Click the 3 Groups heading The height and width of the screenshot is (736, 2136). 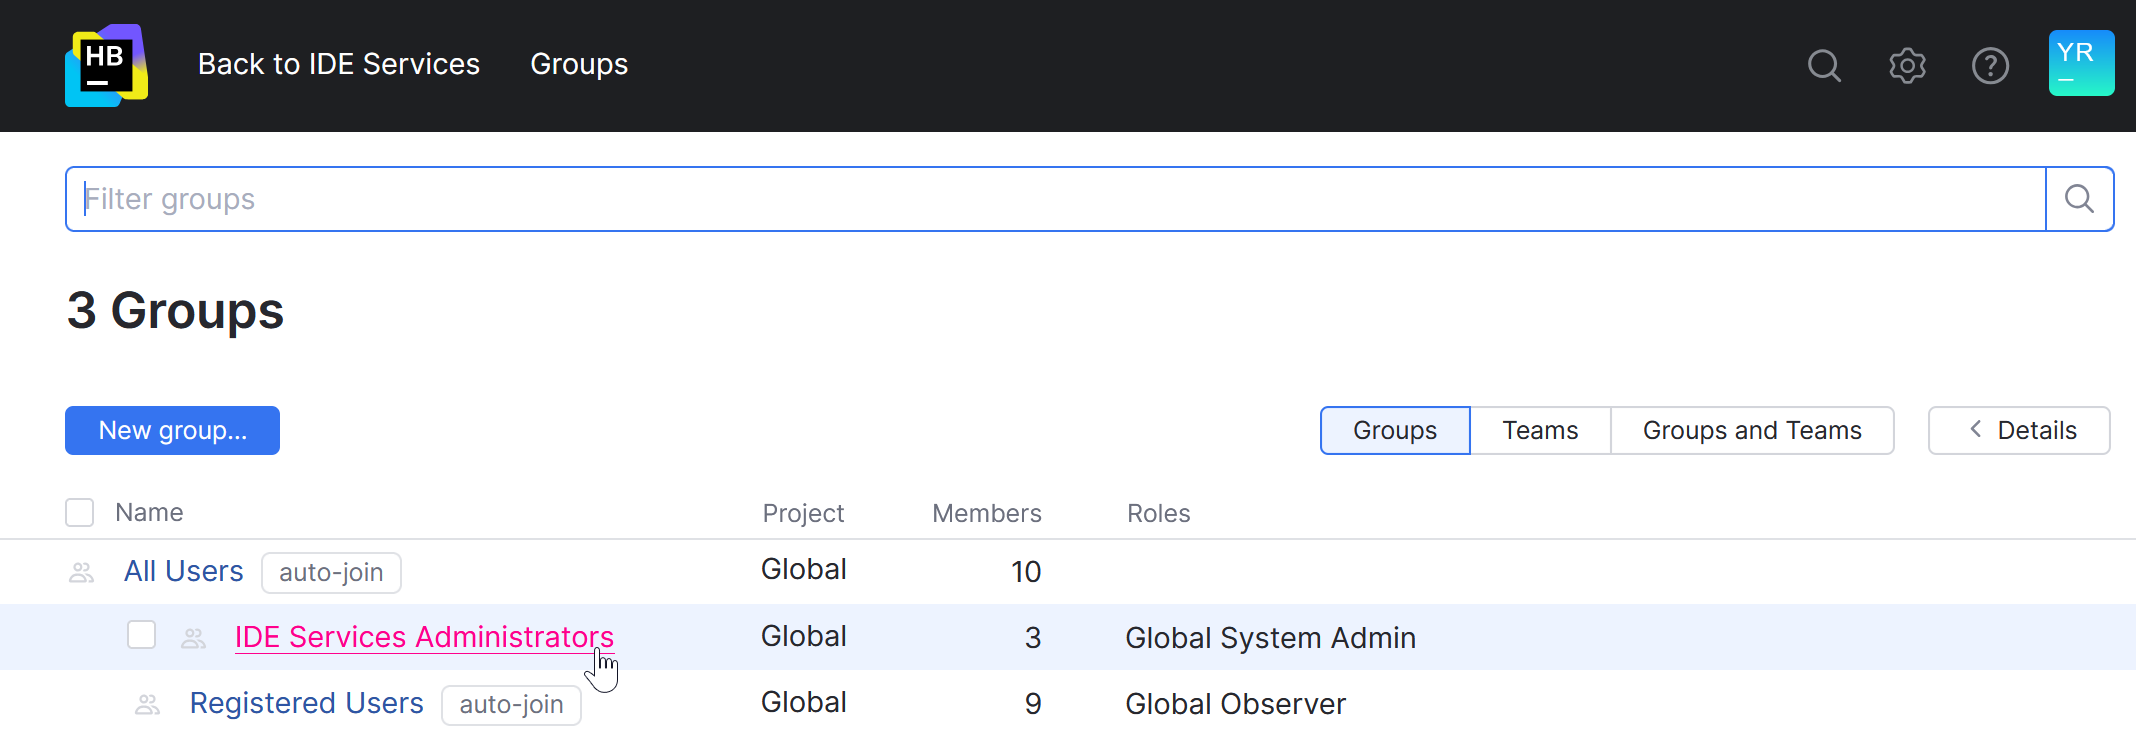point(175,311)
